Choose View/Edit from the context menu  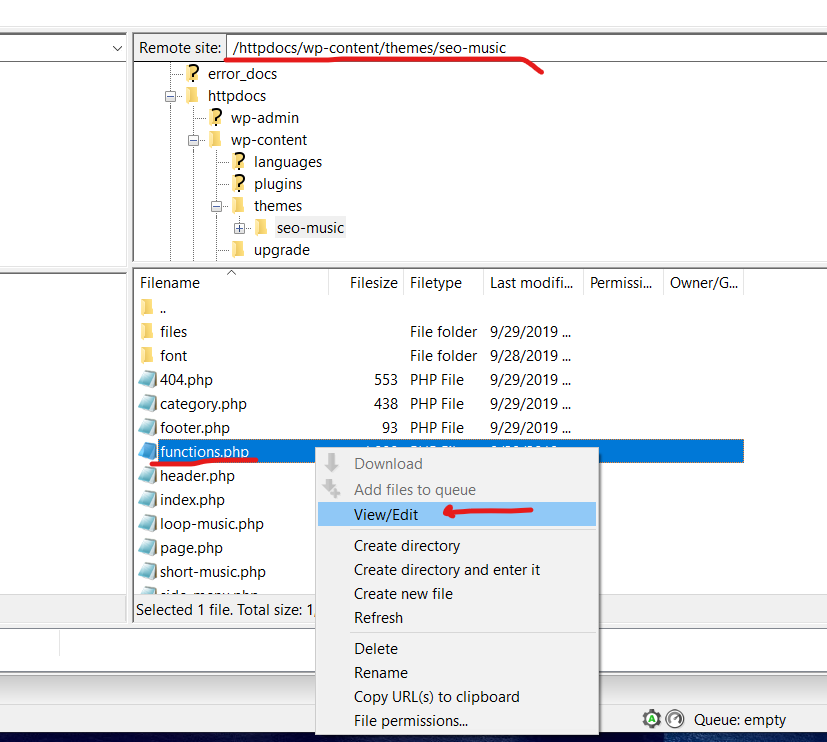tap(386, 514)
